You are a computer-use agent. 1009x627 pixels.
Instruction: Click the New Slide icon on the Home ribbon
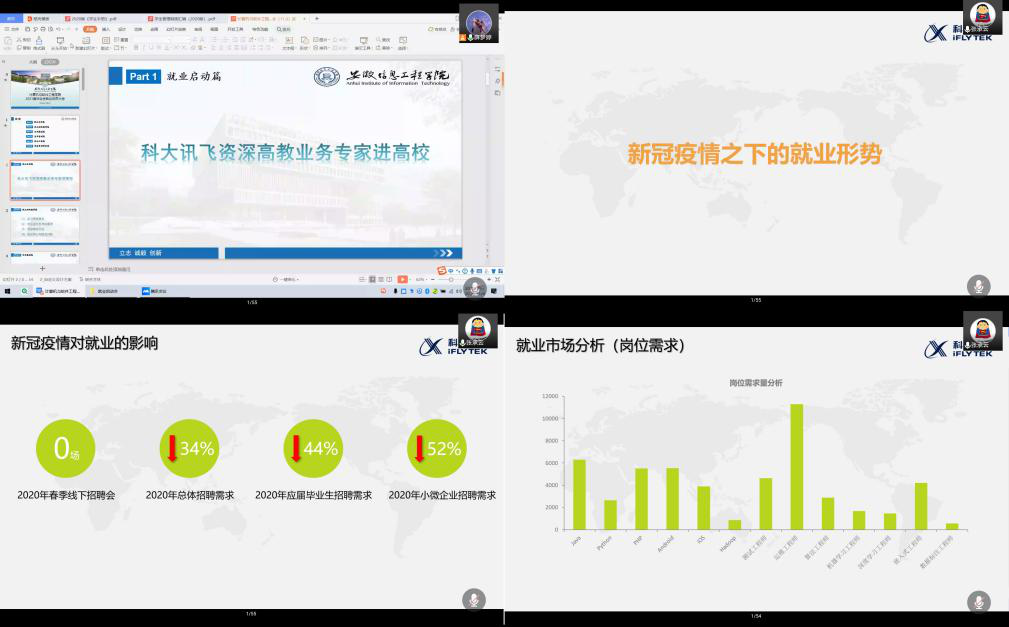60,45
